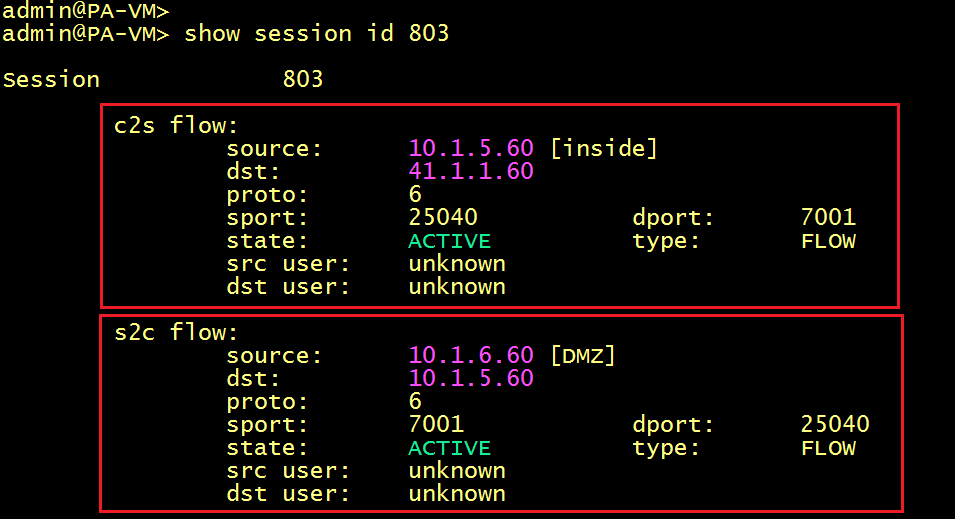Click the s2c dst user "unknown" value
This screenshot has height=519, width=955.
pos(457,493)
